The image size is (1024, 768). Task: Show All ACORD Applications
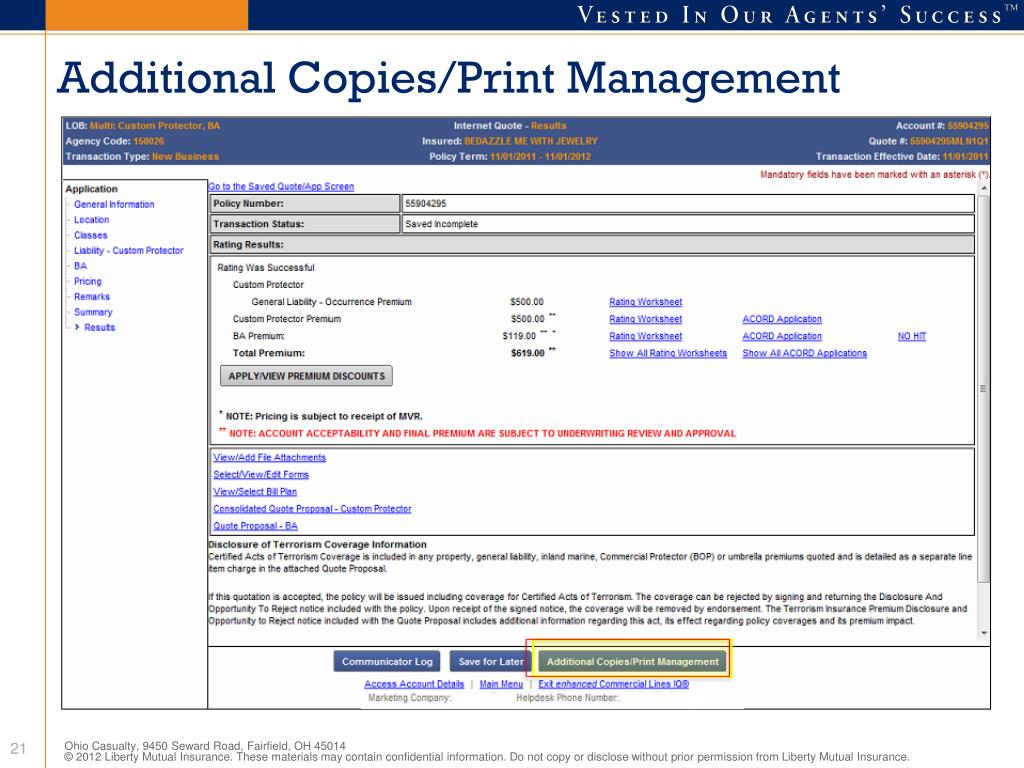pyautogui.click(x=805, y=353)
